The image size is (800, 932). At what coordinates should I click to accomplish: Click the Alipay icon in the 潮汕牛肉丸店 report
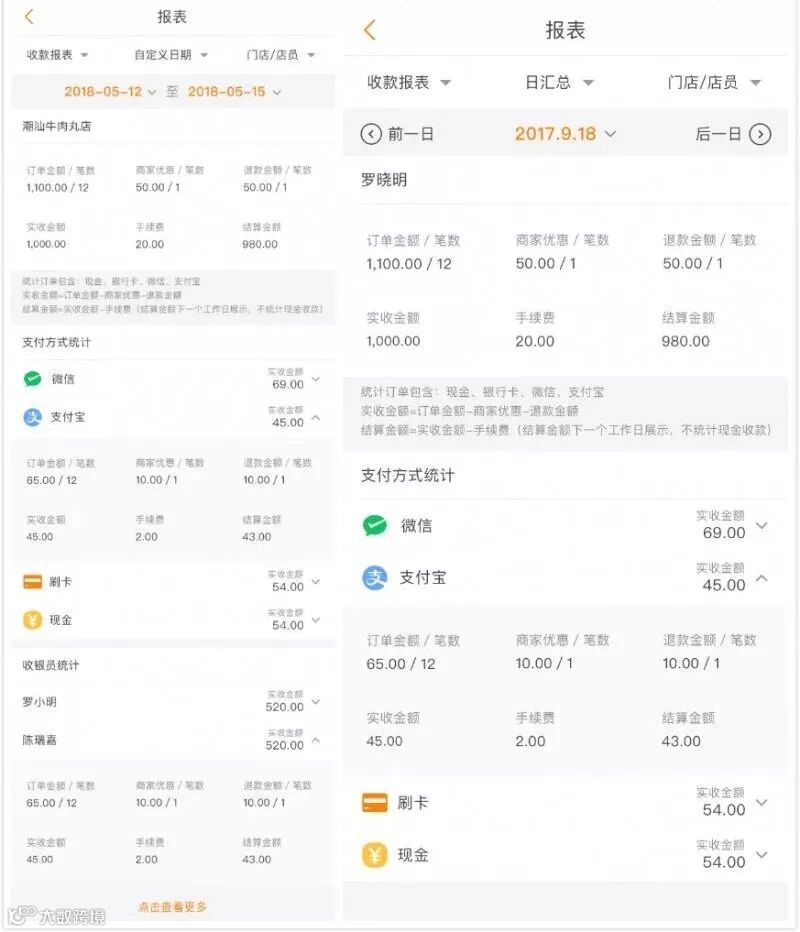coord(33,417)
